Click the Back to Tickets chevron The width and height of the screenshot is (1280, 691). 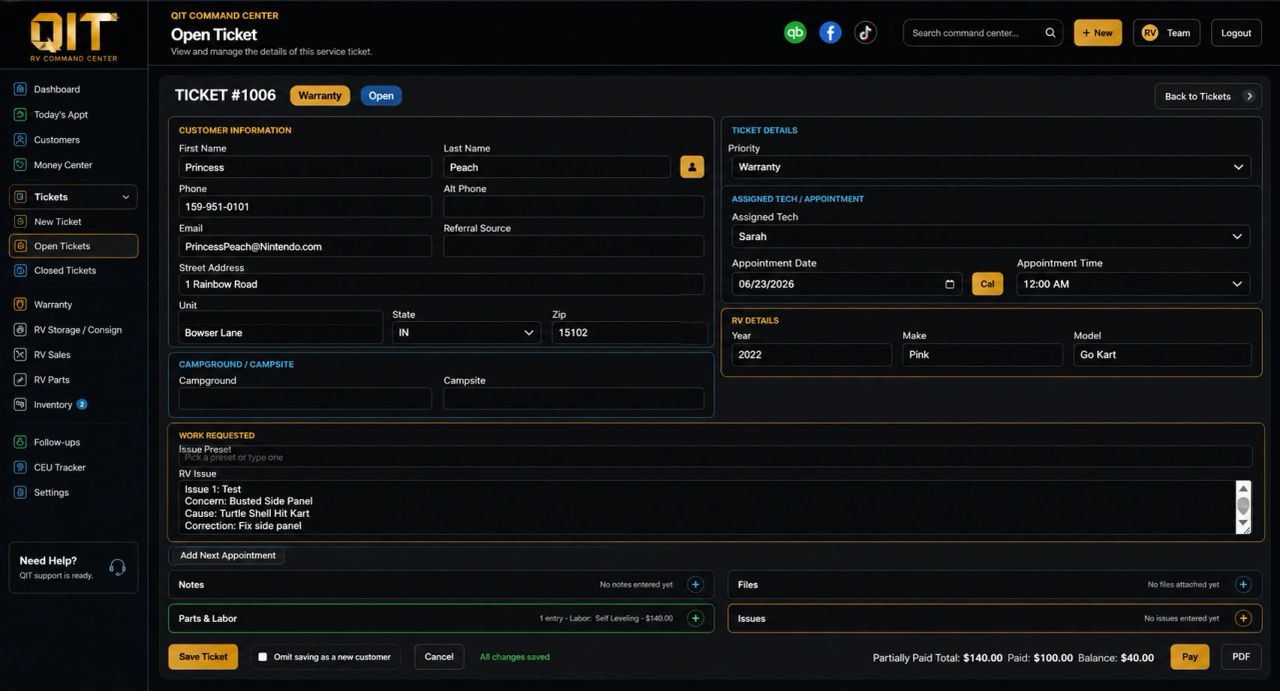pos(1249,96)
